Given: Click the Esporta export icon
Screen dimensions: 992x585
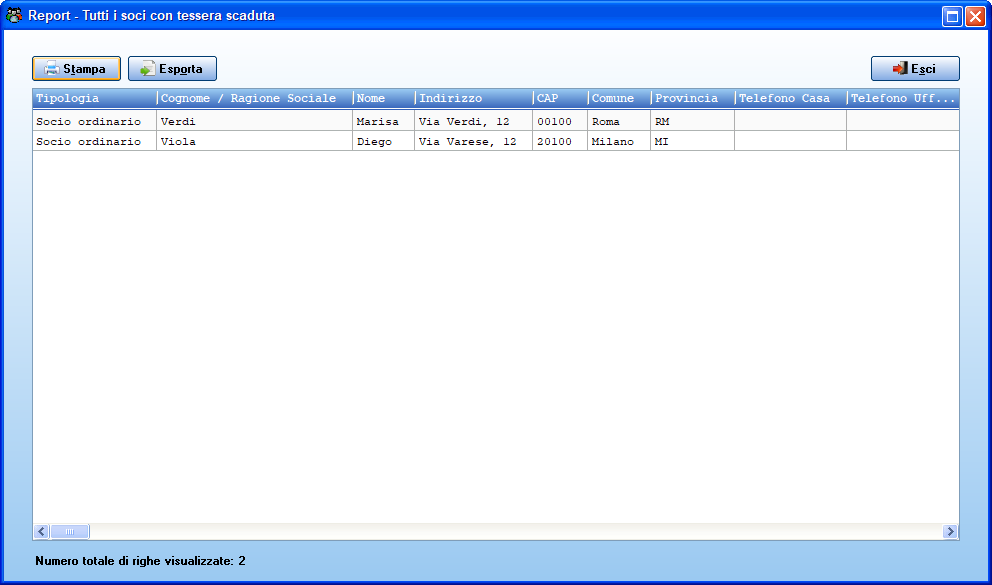Looking at the screenshot, I should (147, 68).
